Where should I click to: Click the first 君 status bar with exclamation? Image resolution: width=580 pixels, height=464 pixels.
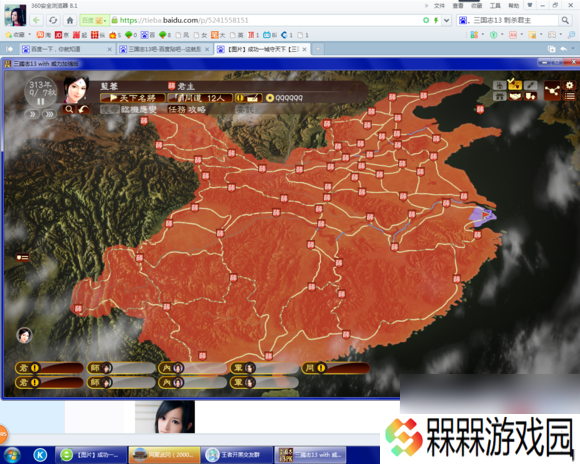(49, 368)
